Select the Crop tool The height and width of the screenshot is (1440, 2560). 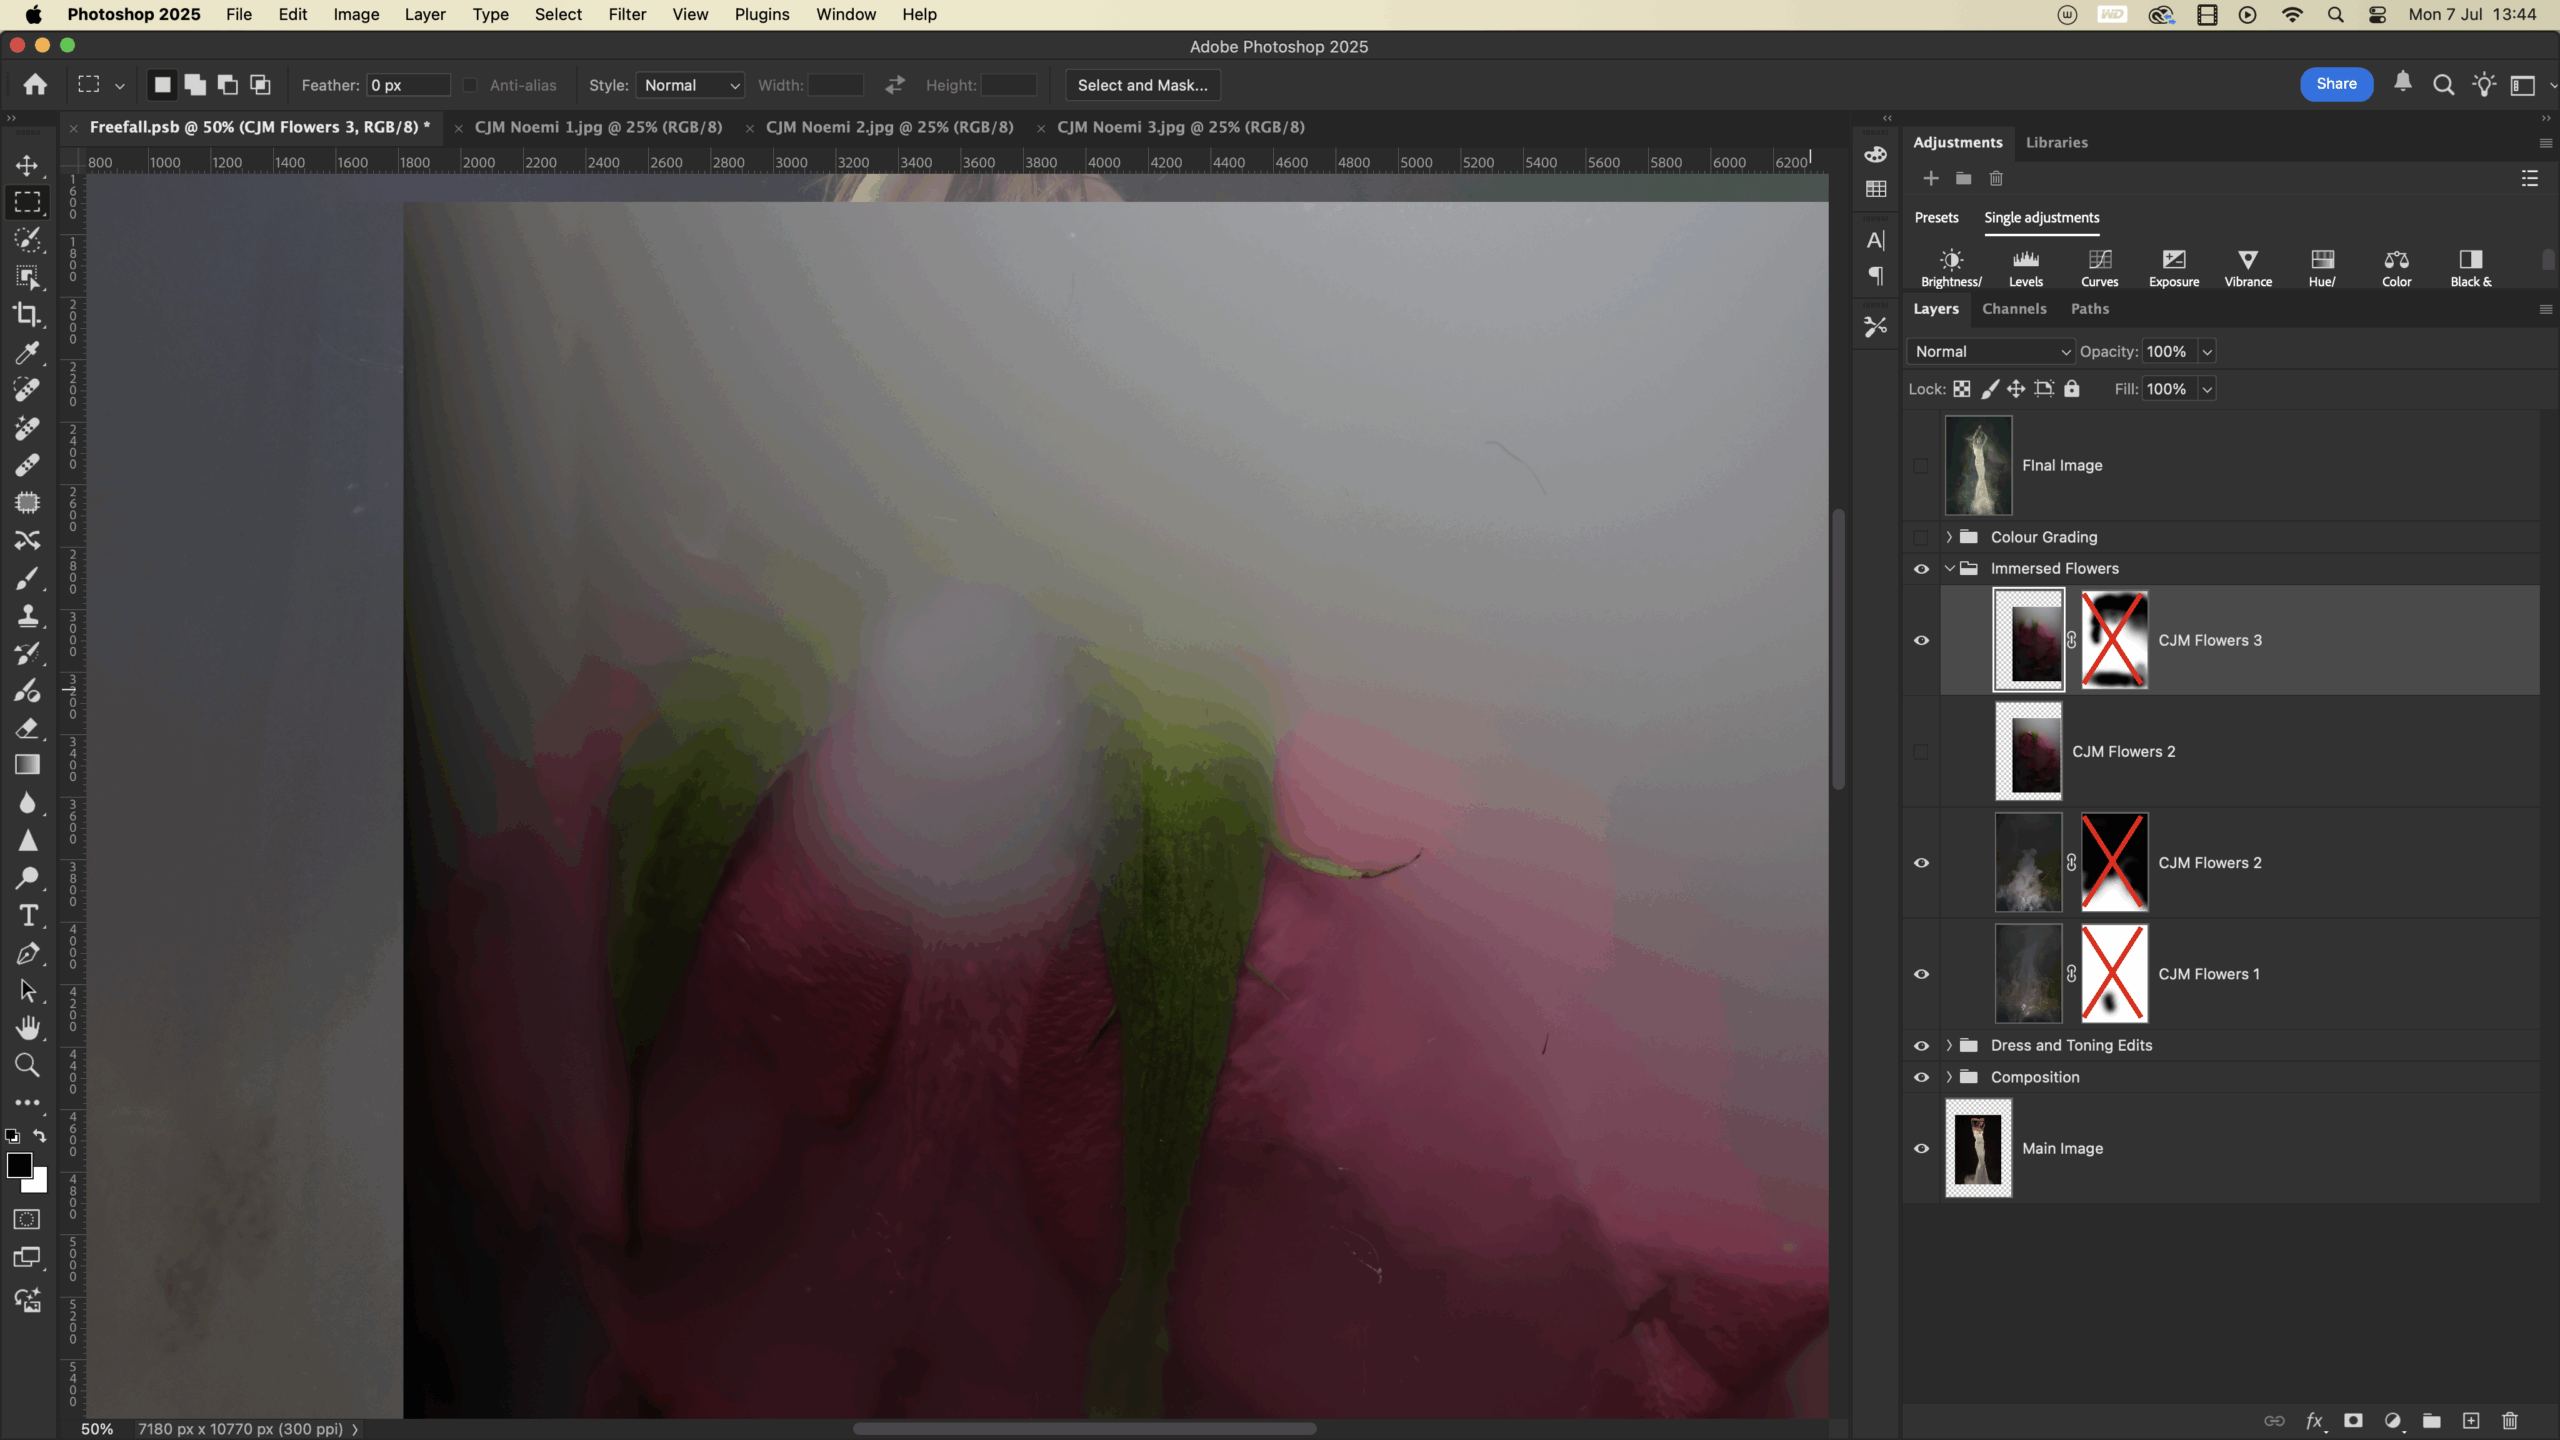(x=27, y=315)
